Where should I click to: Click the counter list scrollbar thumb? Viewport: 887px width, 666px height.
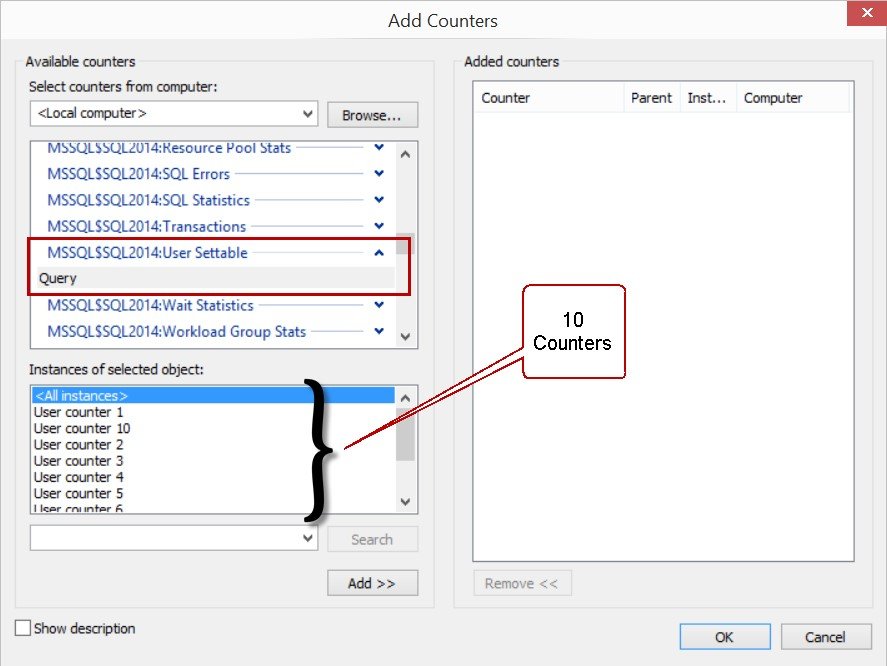[x=405, y=243]
